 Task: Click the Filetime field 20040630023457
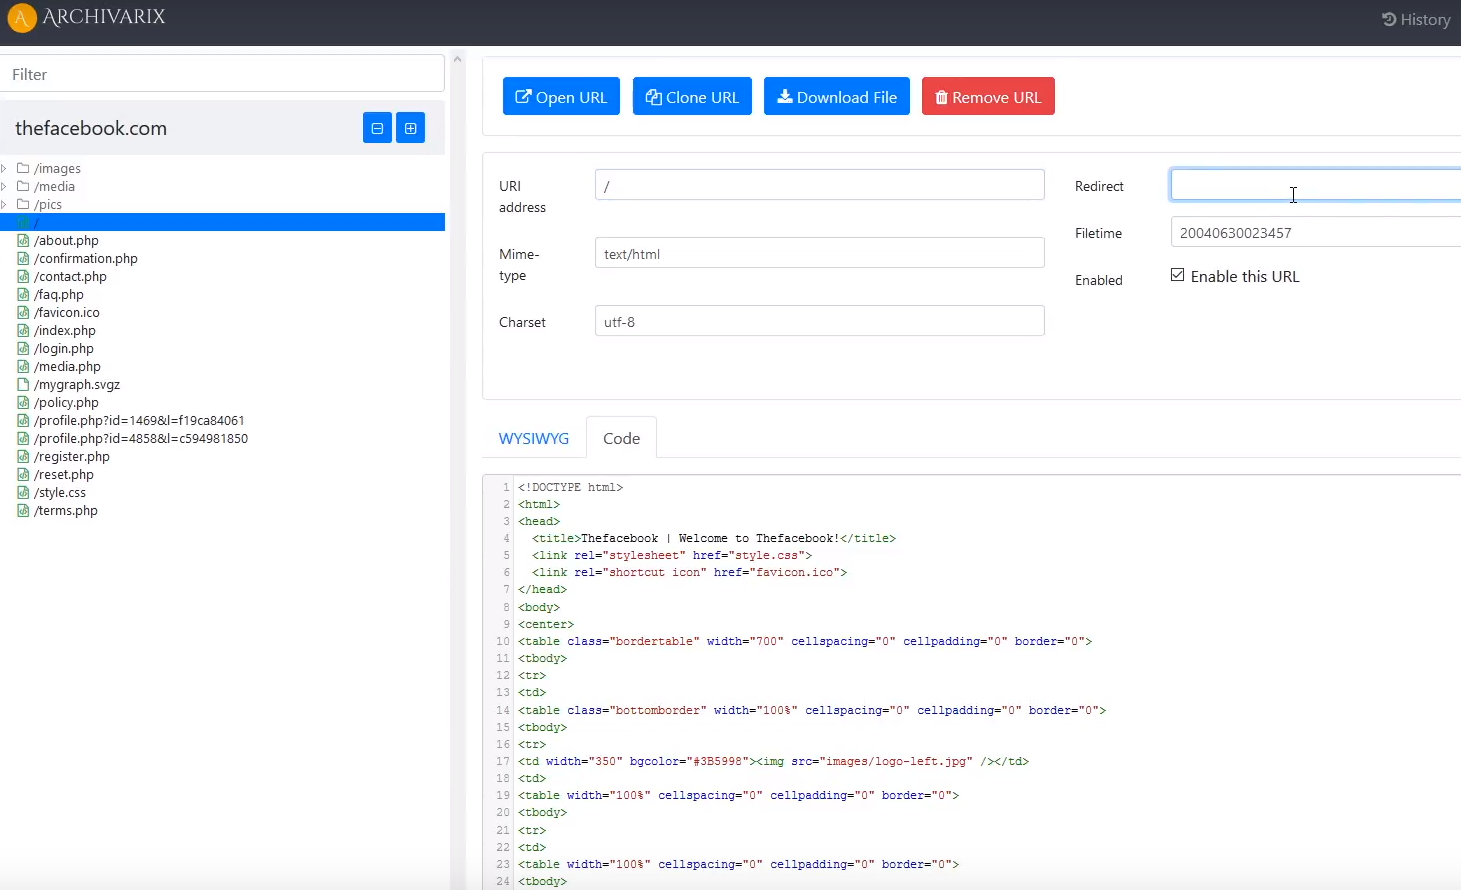1316,232
